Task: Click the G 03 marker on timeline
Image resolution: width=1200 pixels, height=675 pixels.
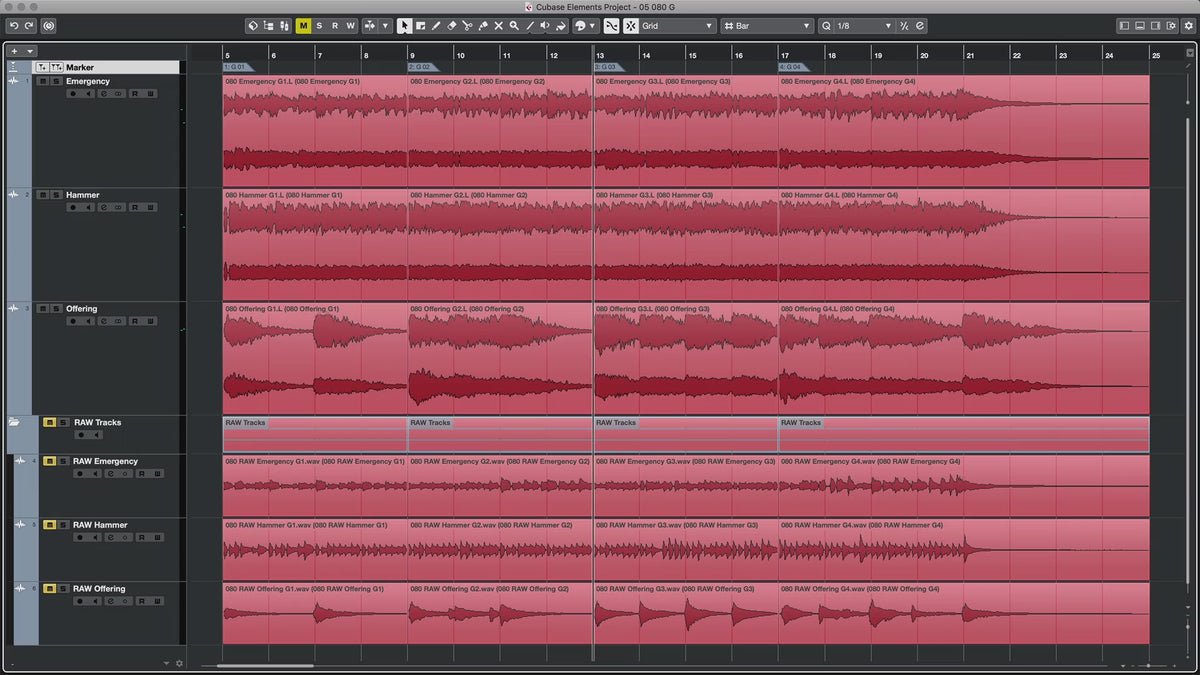Action: tap(606, 67)
